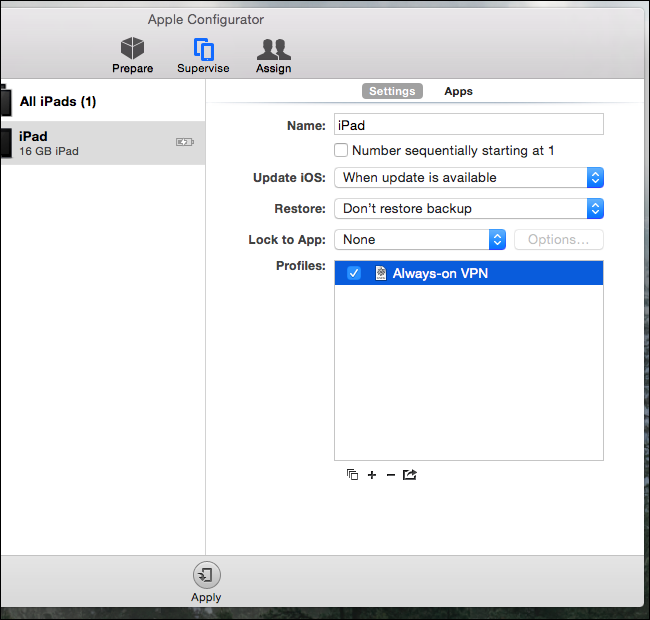650x620 pixels.
Task: Export the profile with share icon
Action: pyautogui.click(x=410, y=475)
